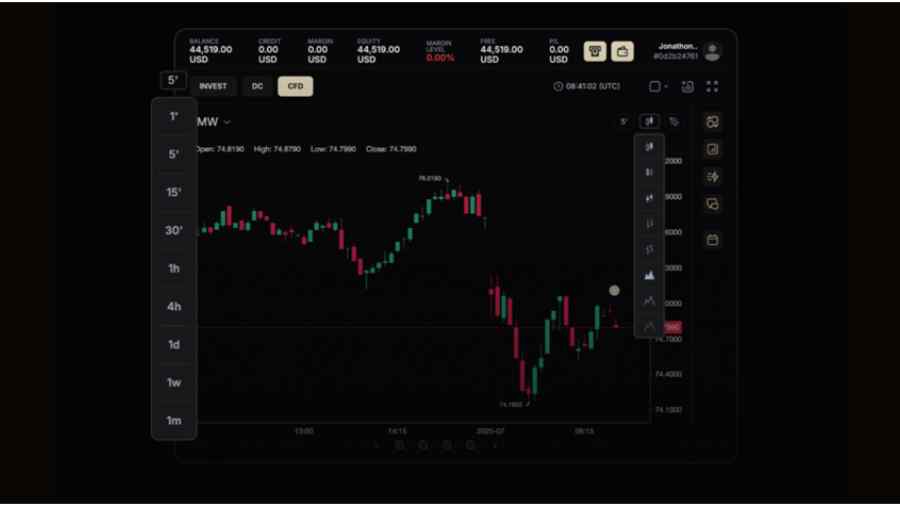Toggle the chart type selector button
The width and height of the screenshot is (900, 506).
[x=649, y=122]
